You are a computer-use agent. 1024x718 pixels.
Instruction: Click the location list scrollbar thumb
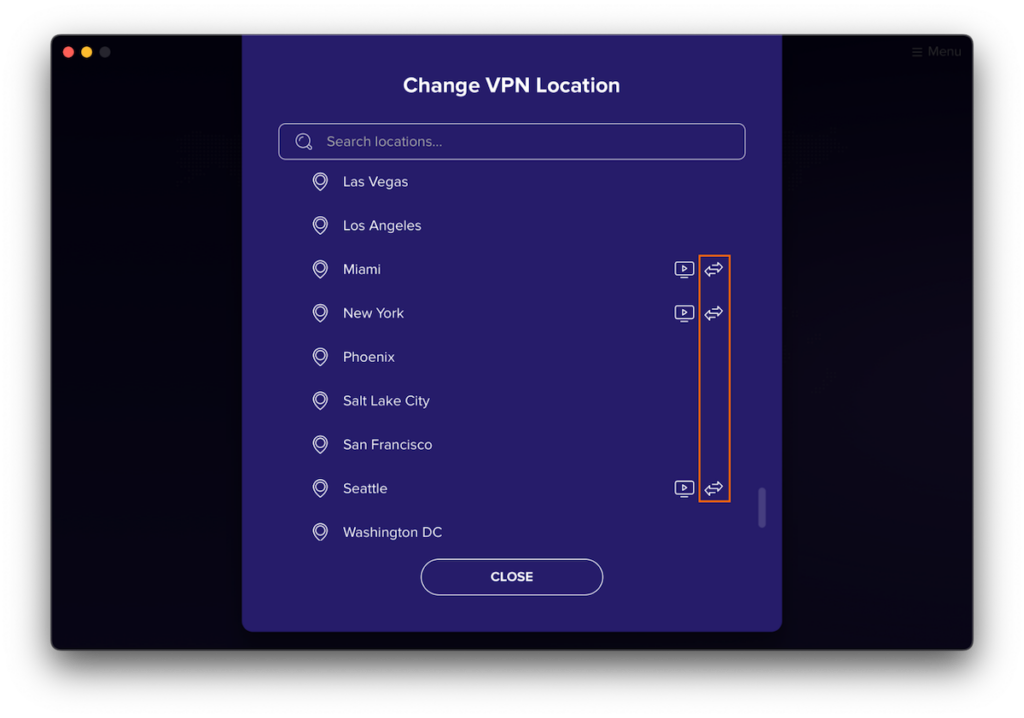761,507
